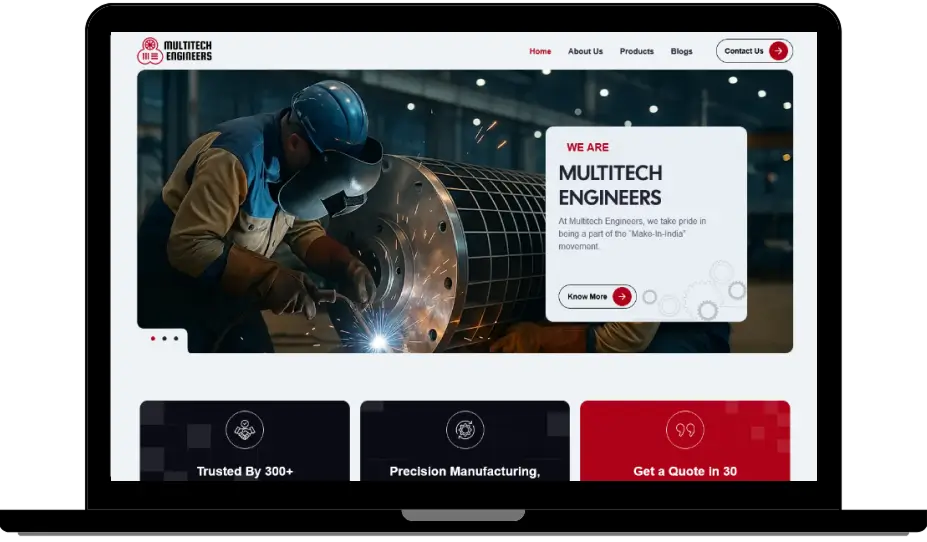Screen dimensions: 927x542
Task: Select the second hero slider dot
Action: [164, 339]
